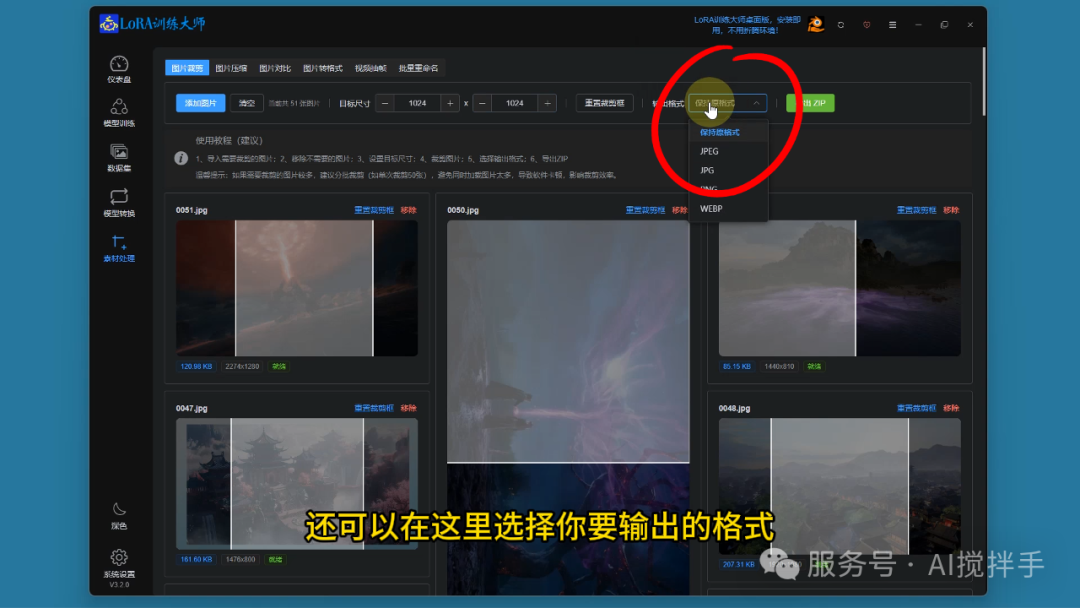Reset crop box on the 85.15 KB card

[916, 210]
